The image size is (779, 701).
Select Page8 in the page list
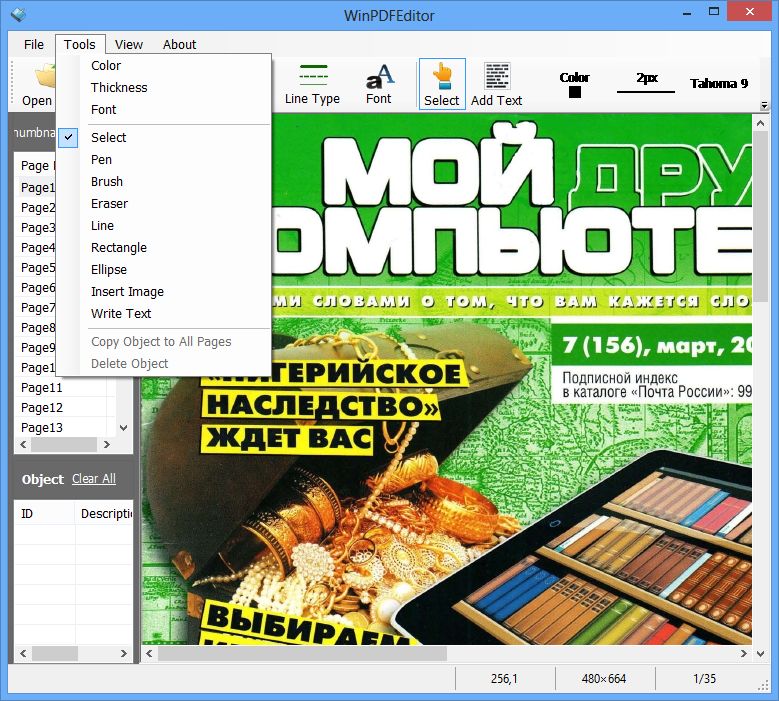[38, 327]
